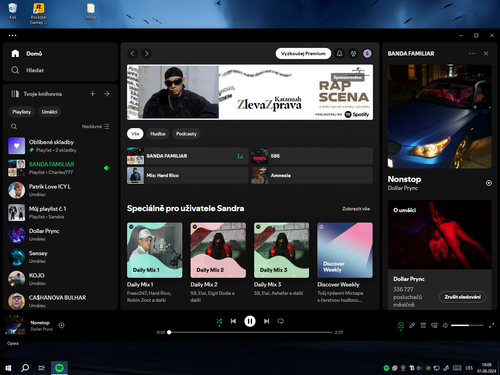Adjust the volume slider
Image resolution: width=500 pixels, height=375 pixels.
click(x=467, y=325)
